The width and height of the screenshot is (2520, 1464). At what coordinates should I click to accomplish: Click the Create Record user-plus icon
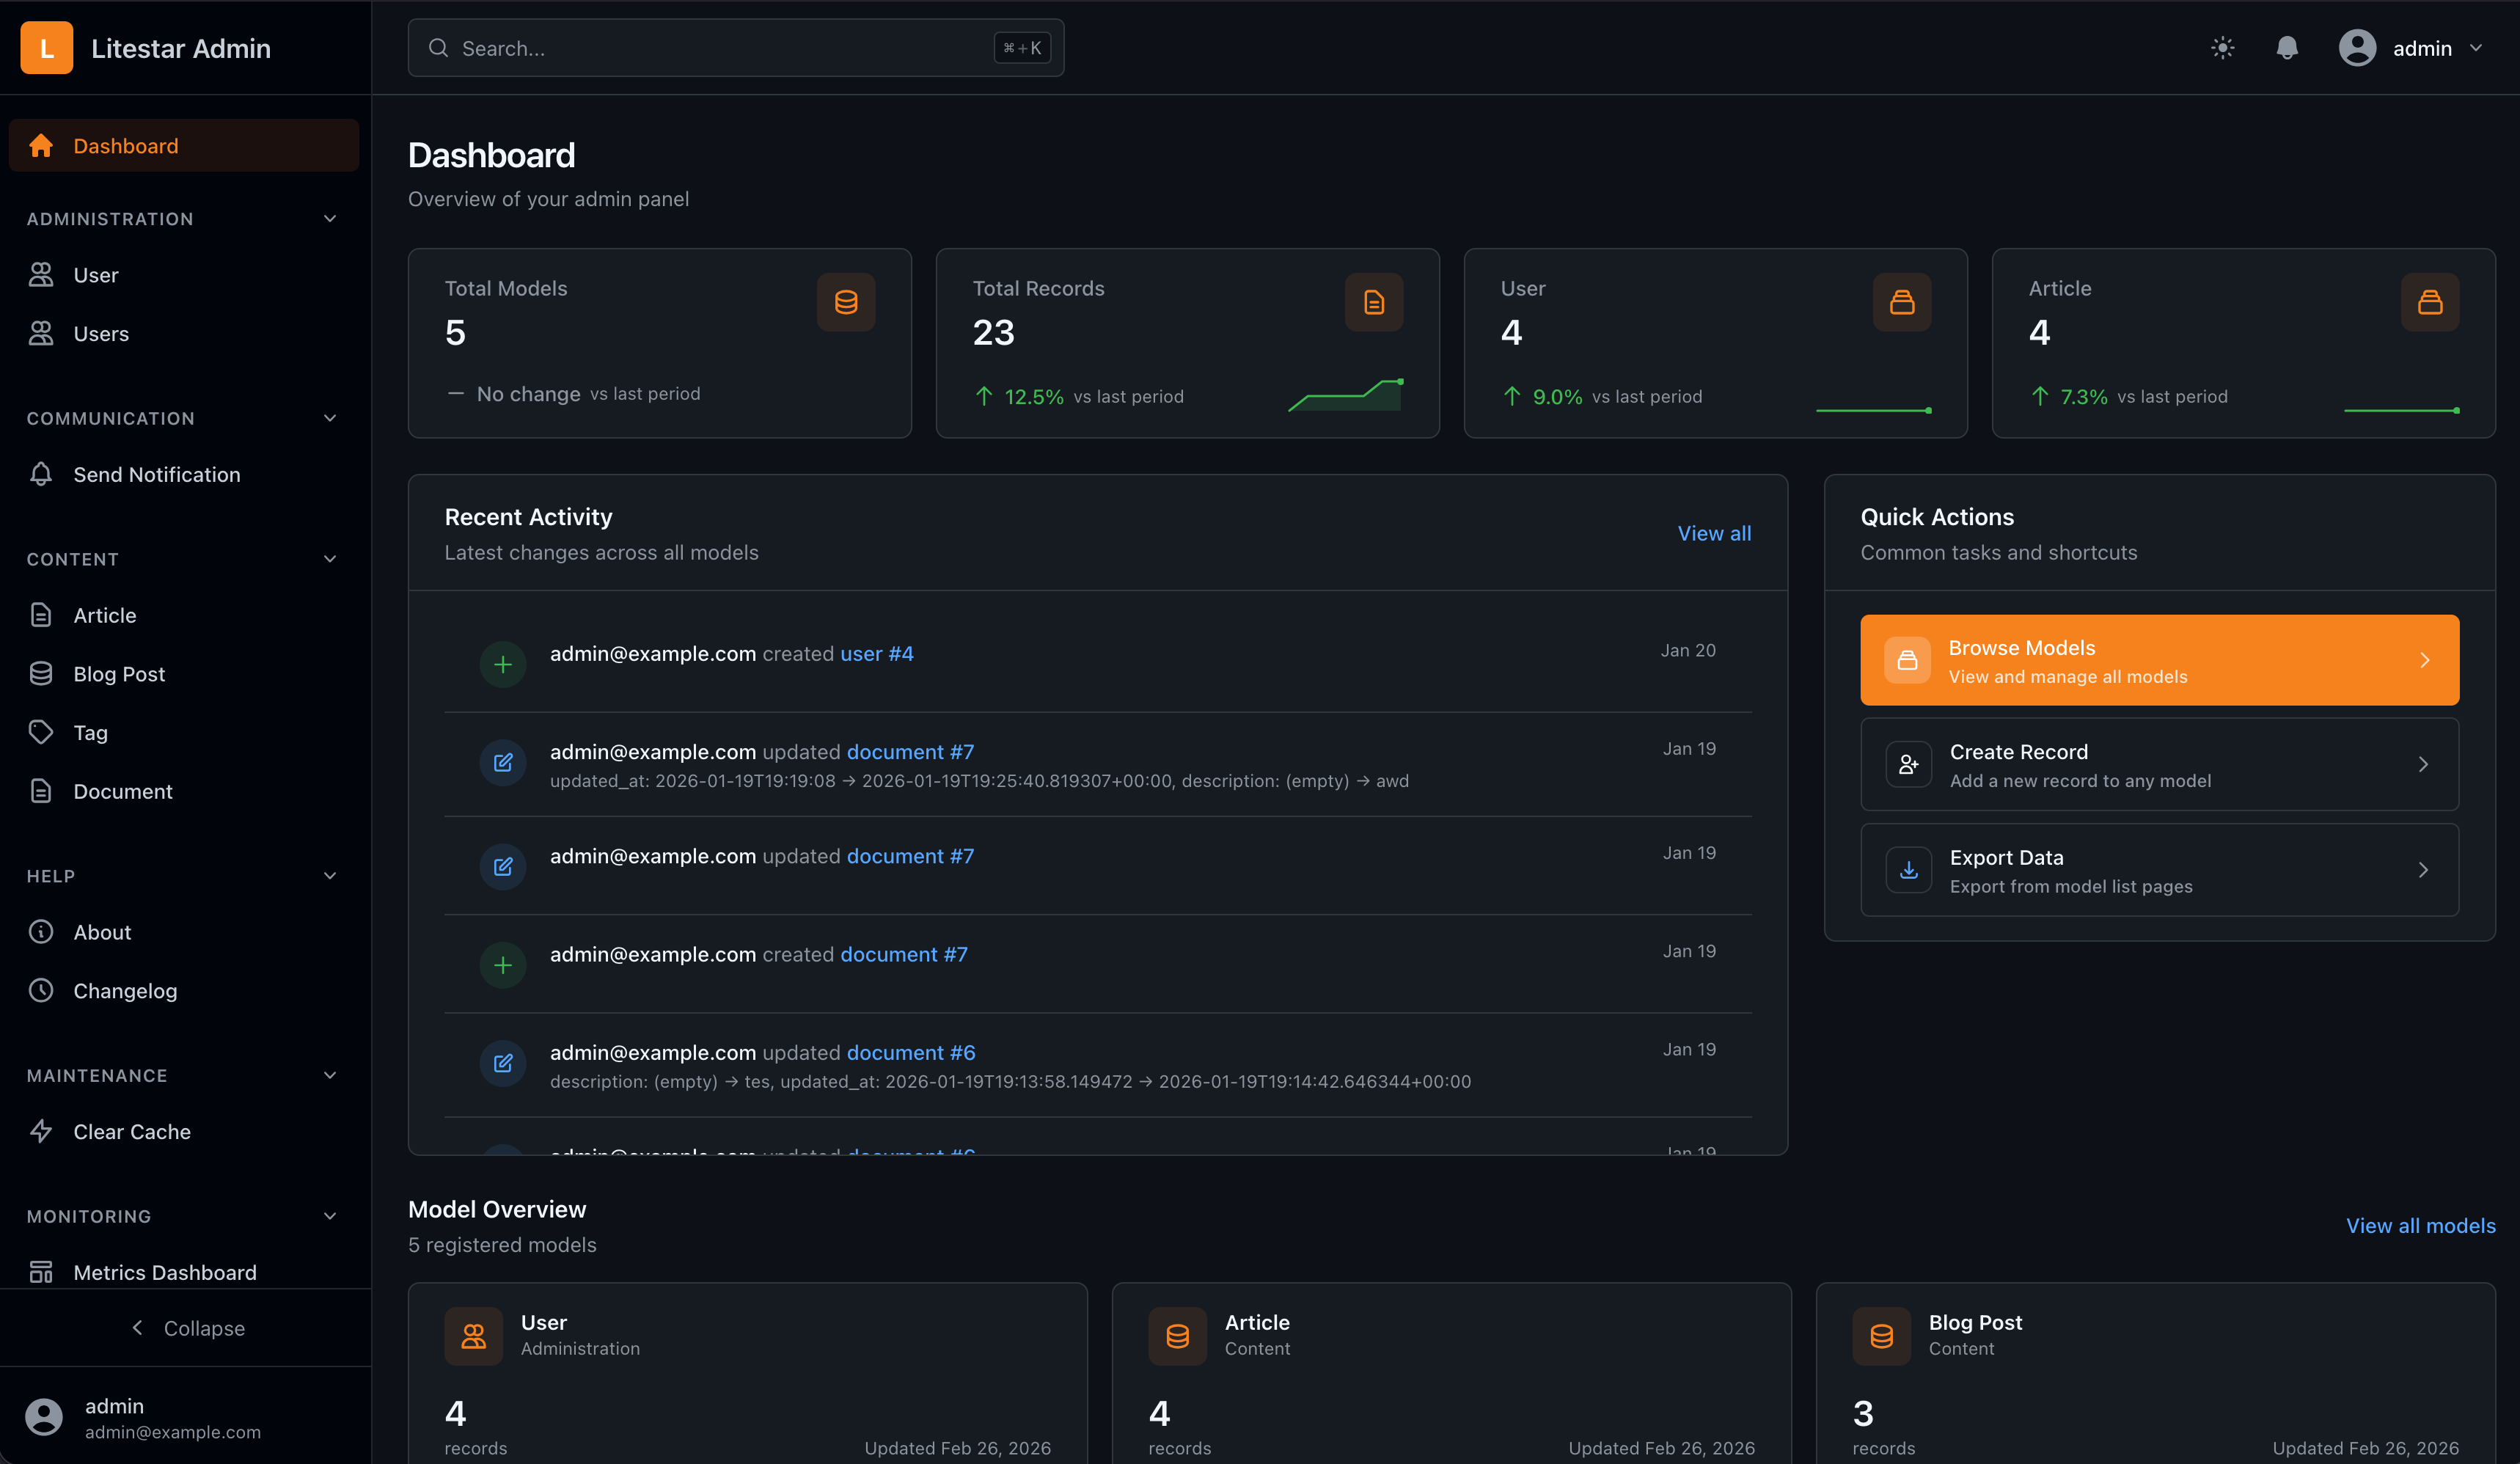[1908, 765]
